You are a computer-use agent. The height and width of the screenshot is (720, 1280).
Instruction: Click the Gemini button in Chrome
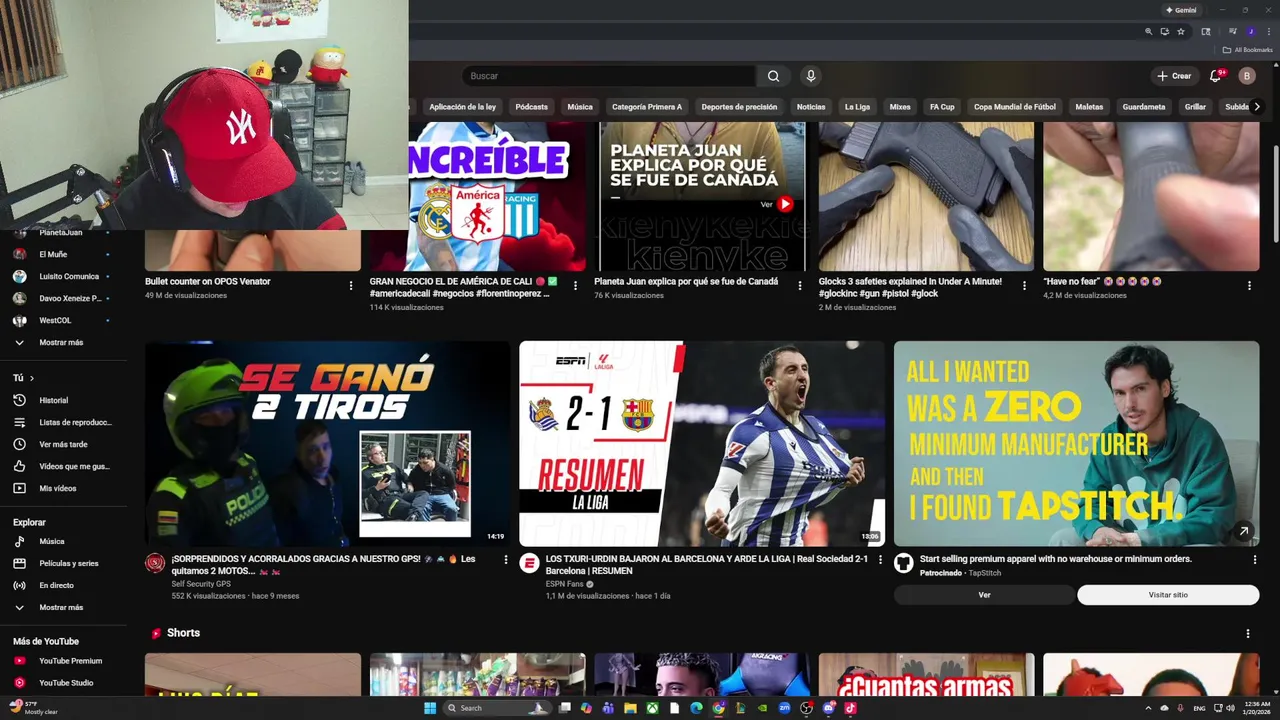(x=1181, y=10)
